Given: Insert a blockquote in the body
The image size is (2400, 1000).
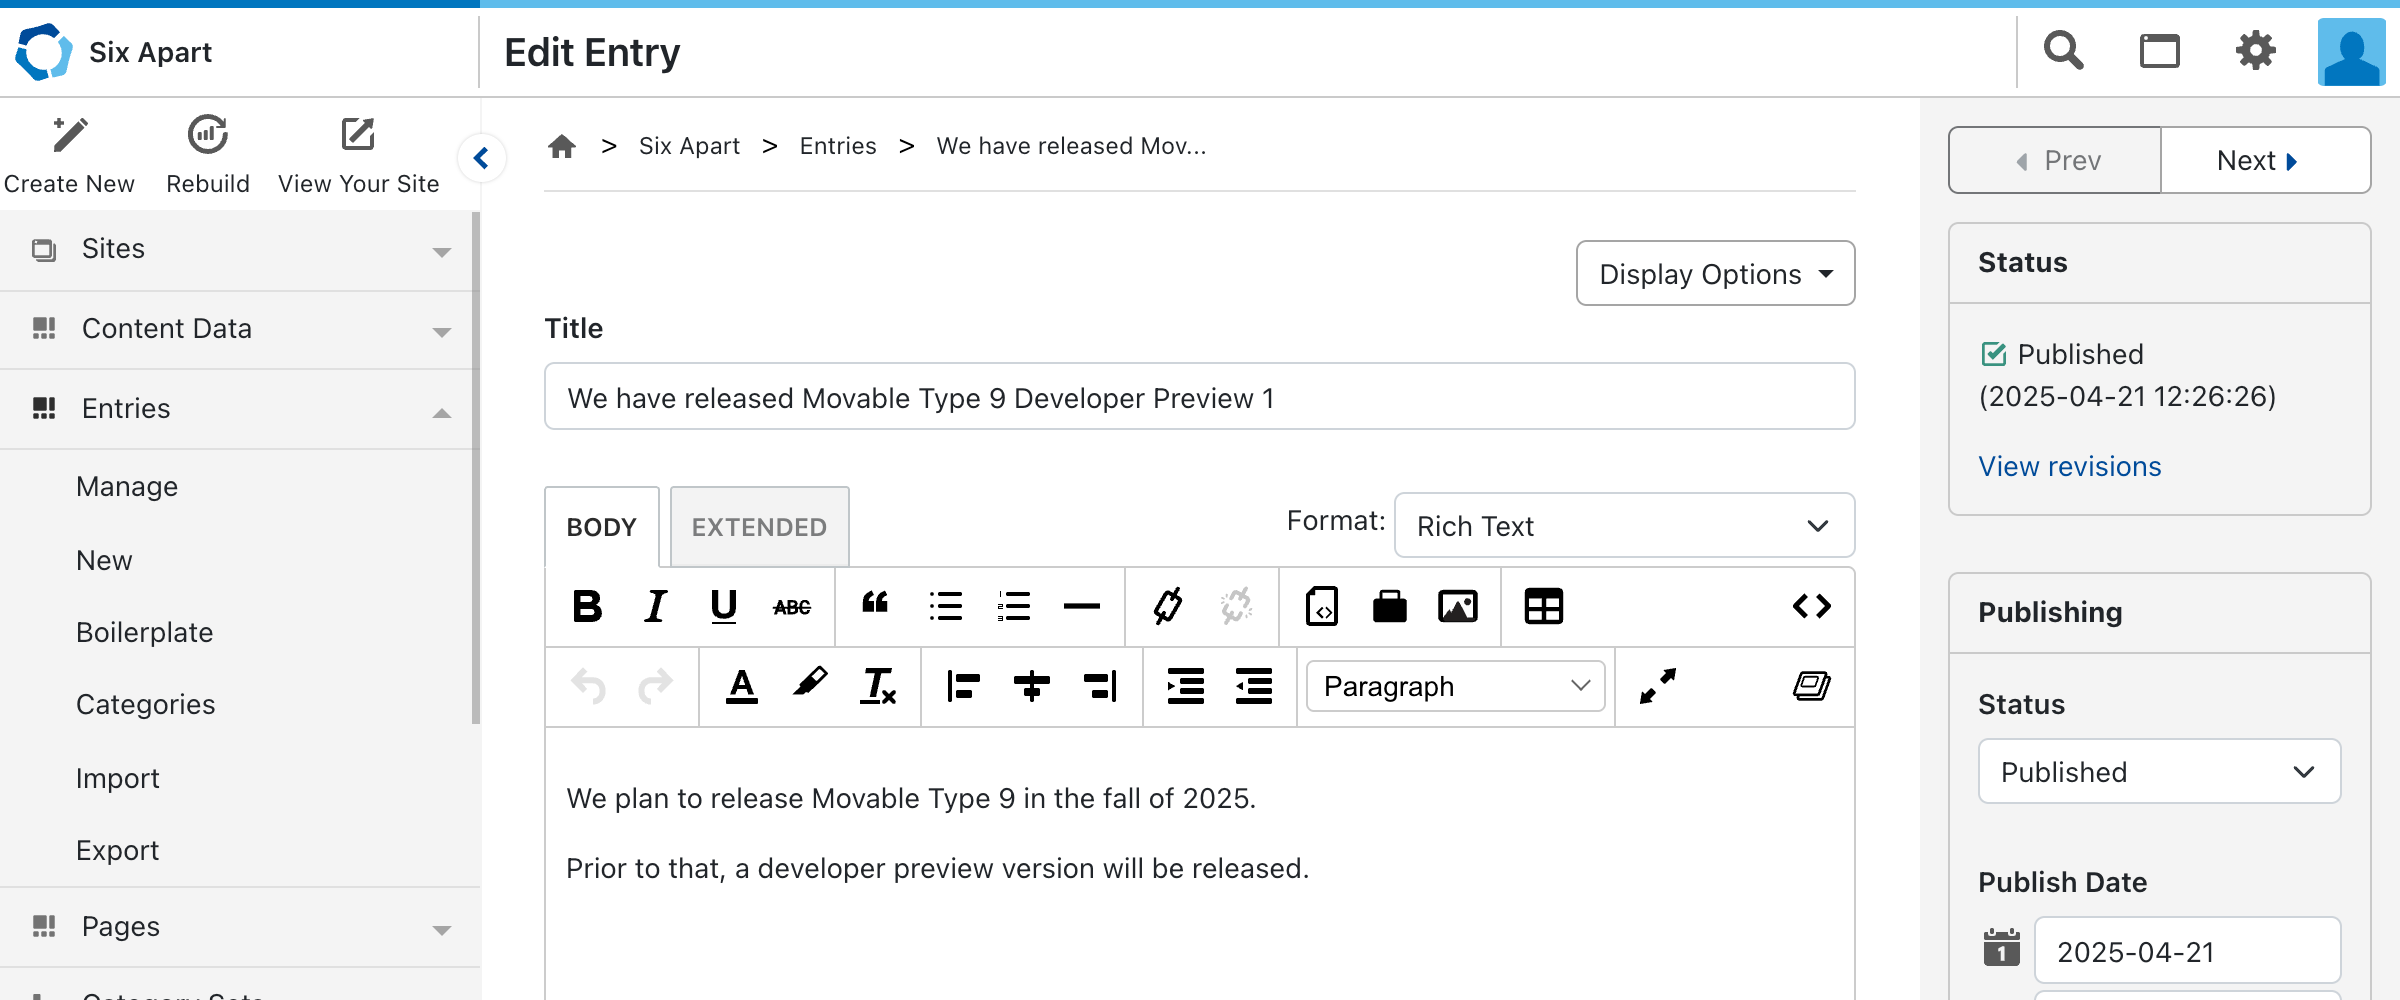Looking at the screenshot, I should 875,604.
